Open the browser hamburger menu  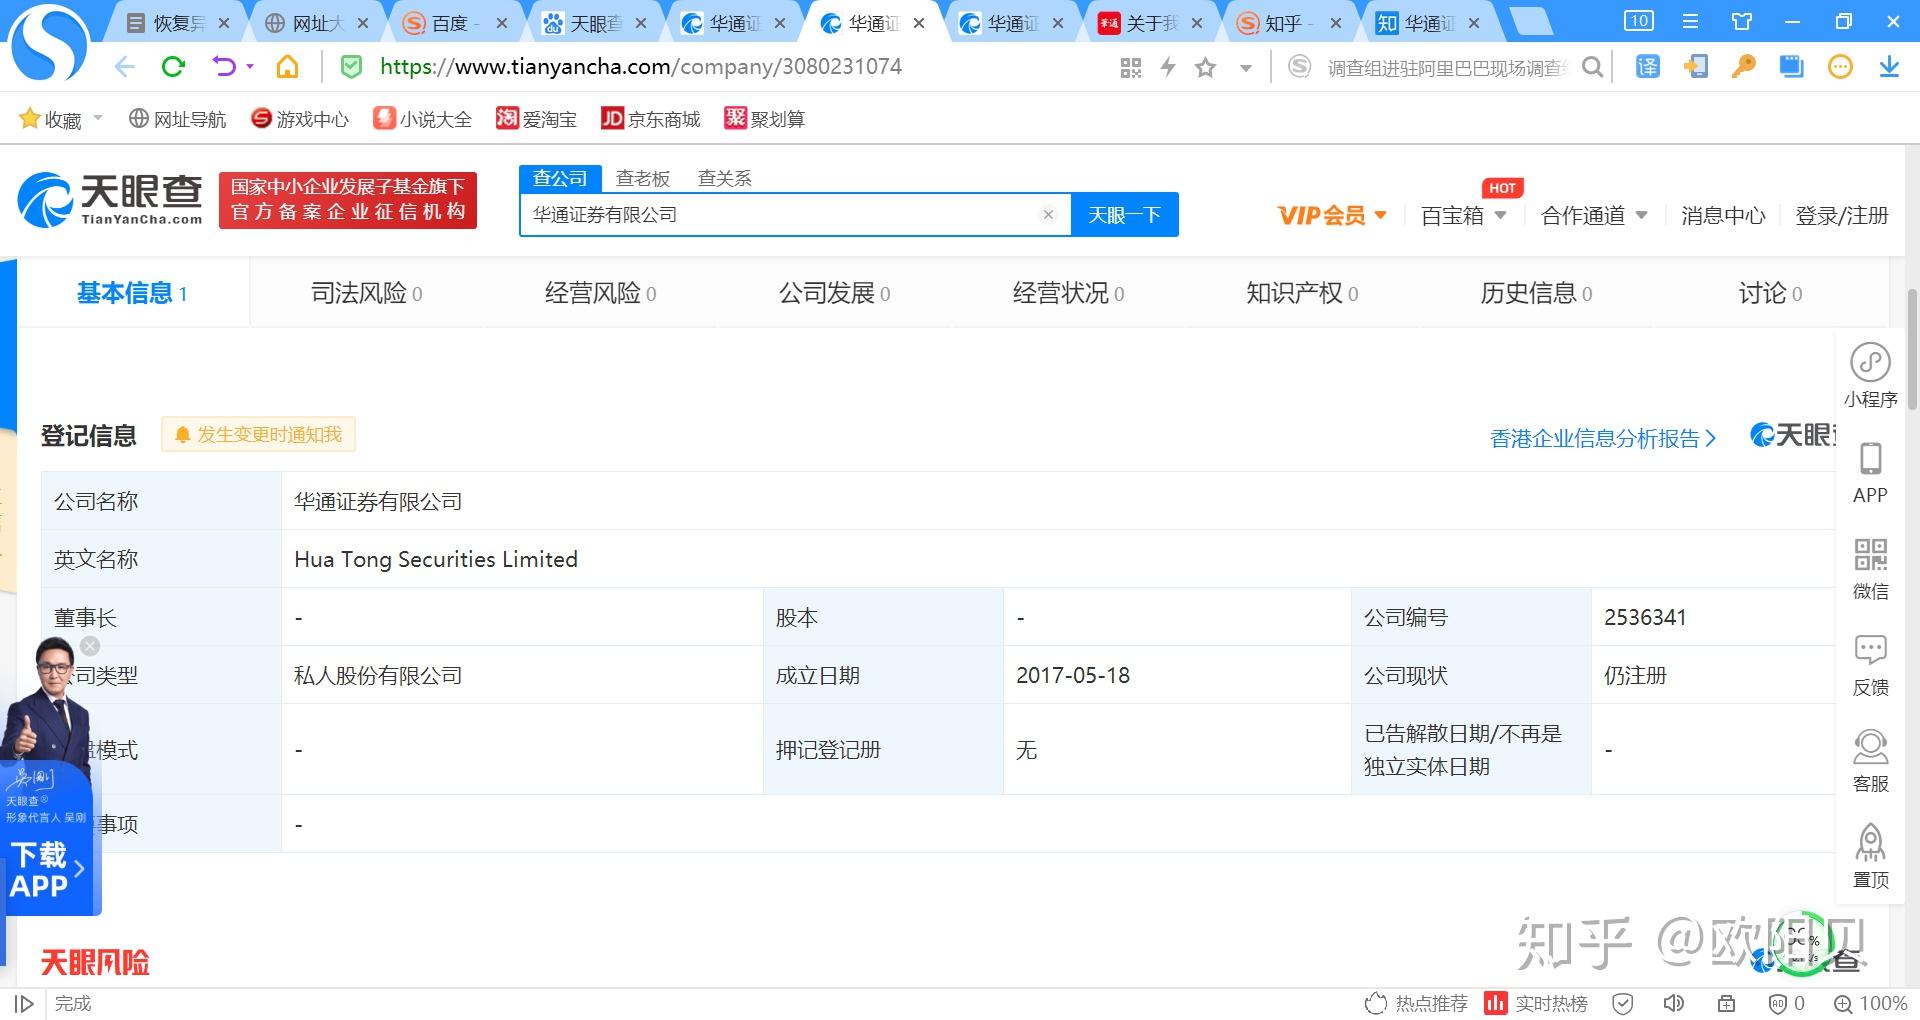[x=1691, y=22]
